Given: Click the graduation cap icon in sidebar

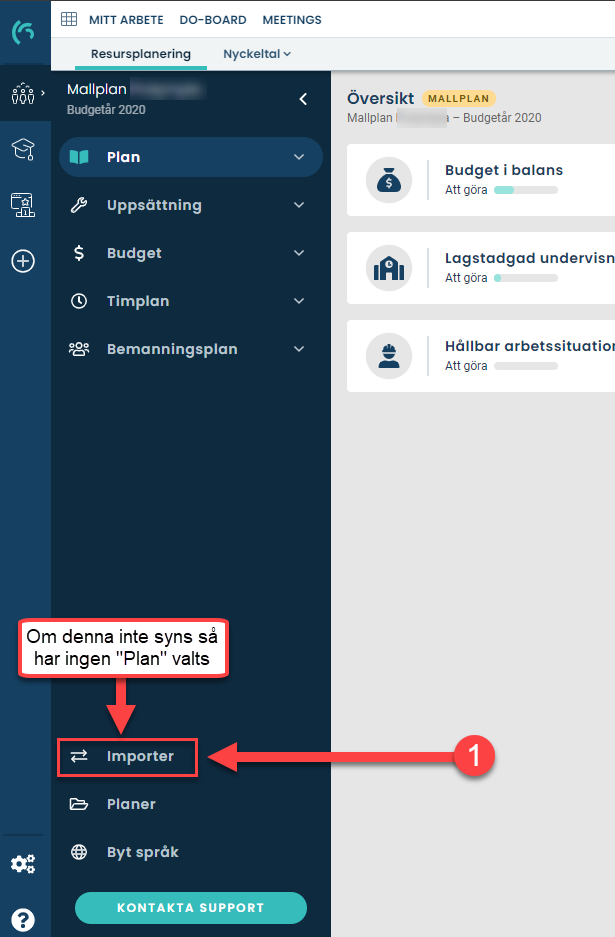Looking at the screenshot, I should [x=23, y=149].
